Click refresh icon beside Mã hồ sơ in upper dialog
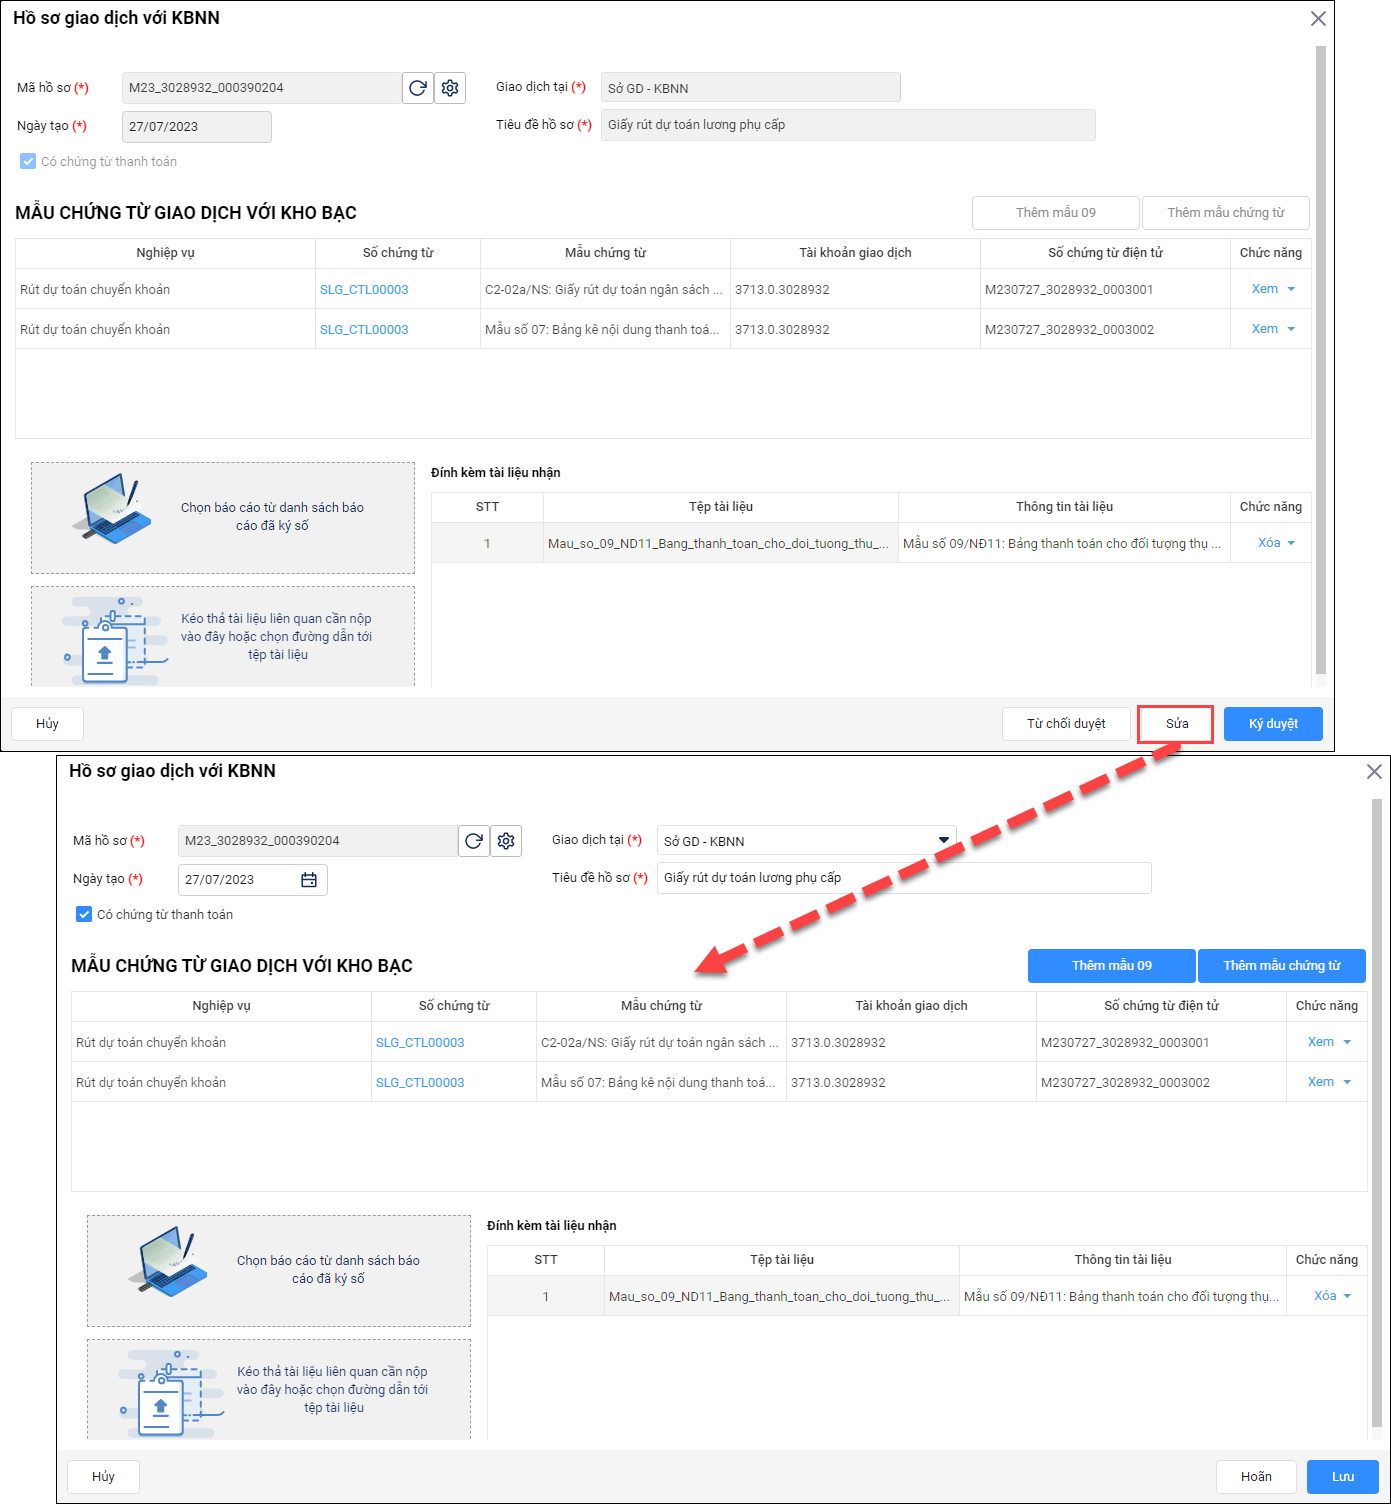This screenshot has height=1504, width=1391. 418,88
